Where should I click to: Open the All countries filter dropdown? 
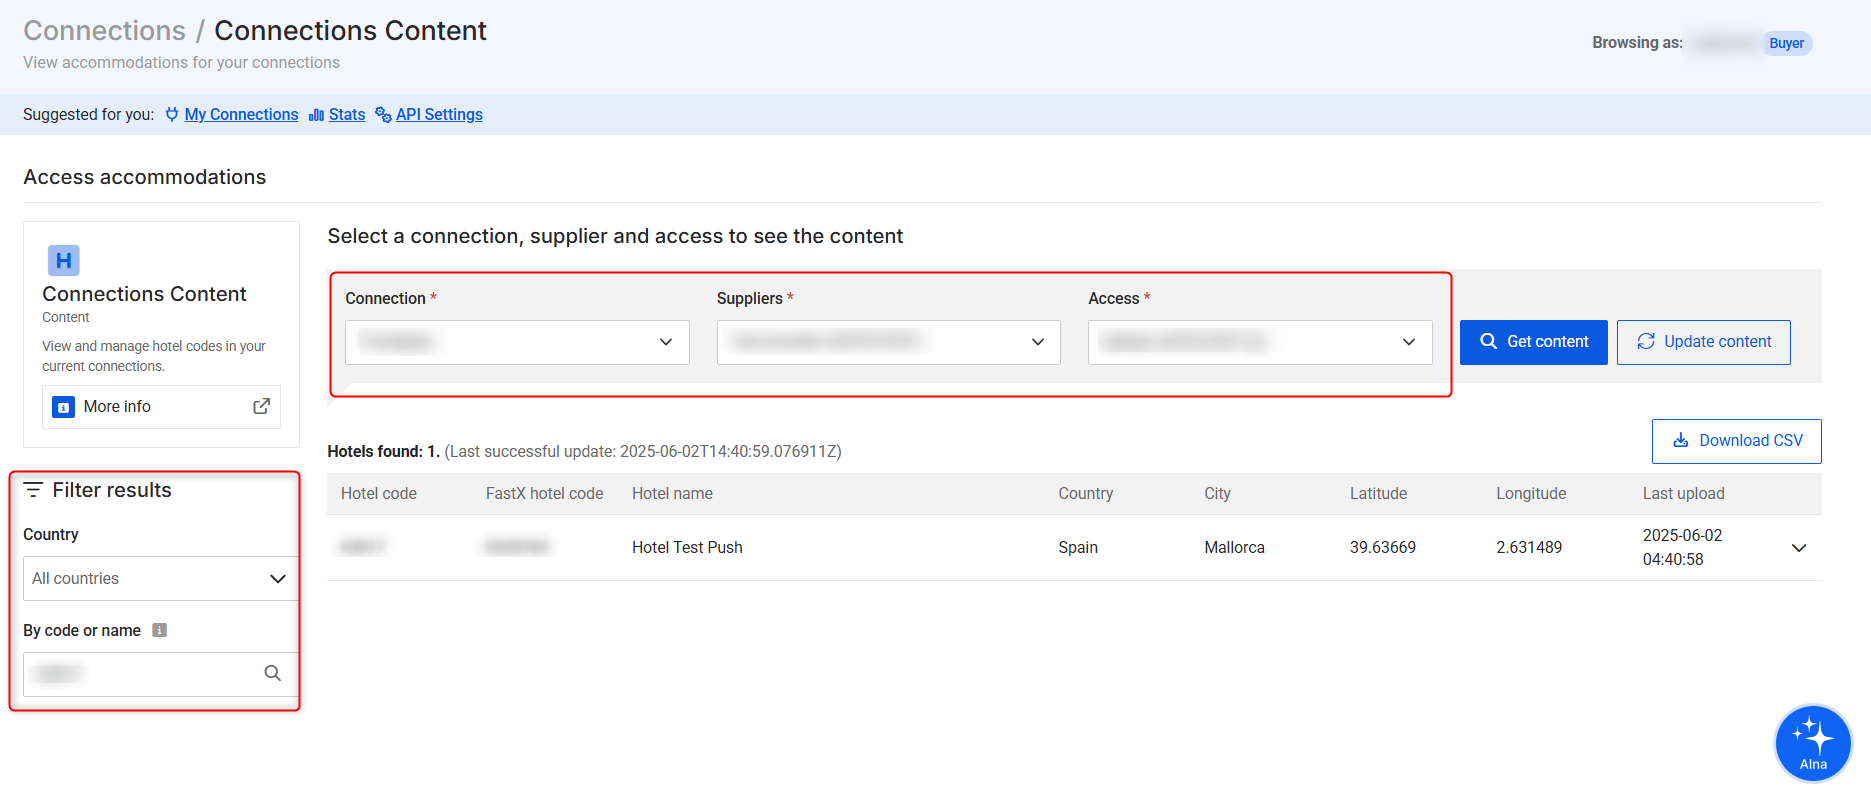pyautogui.click(x=160, y=579)
